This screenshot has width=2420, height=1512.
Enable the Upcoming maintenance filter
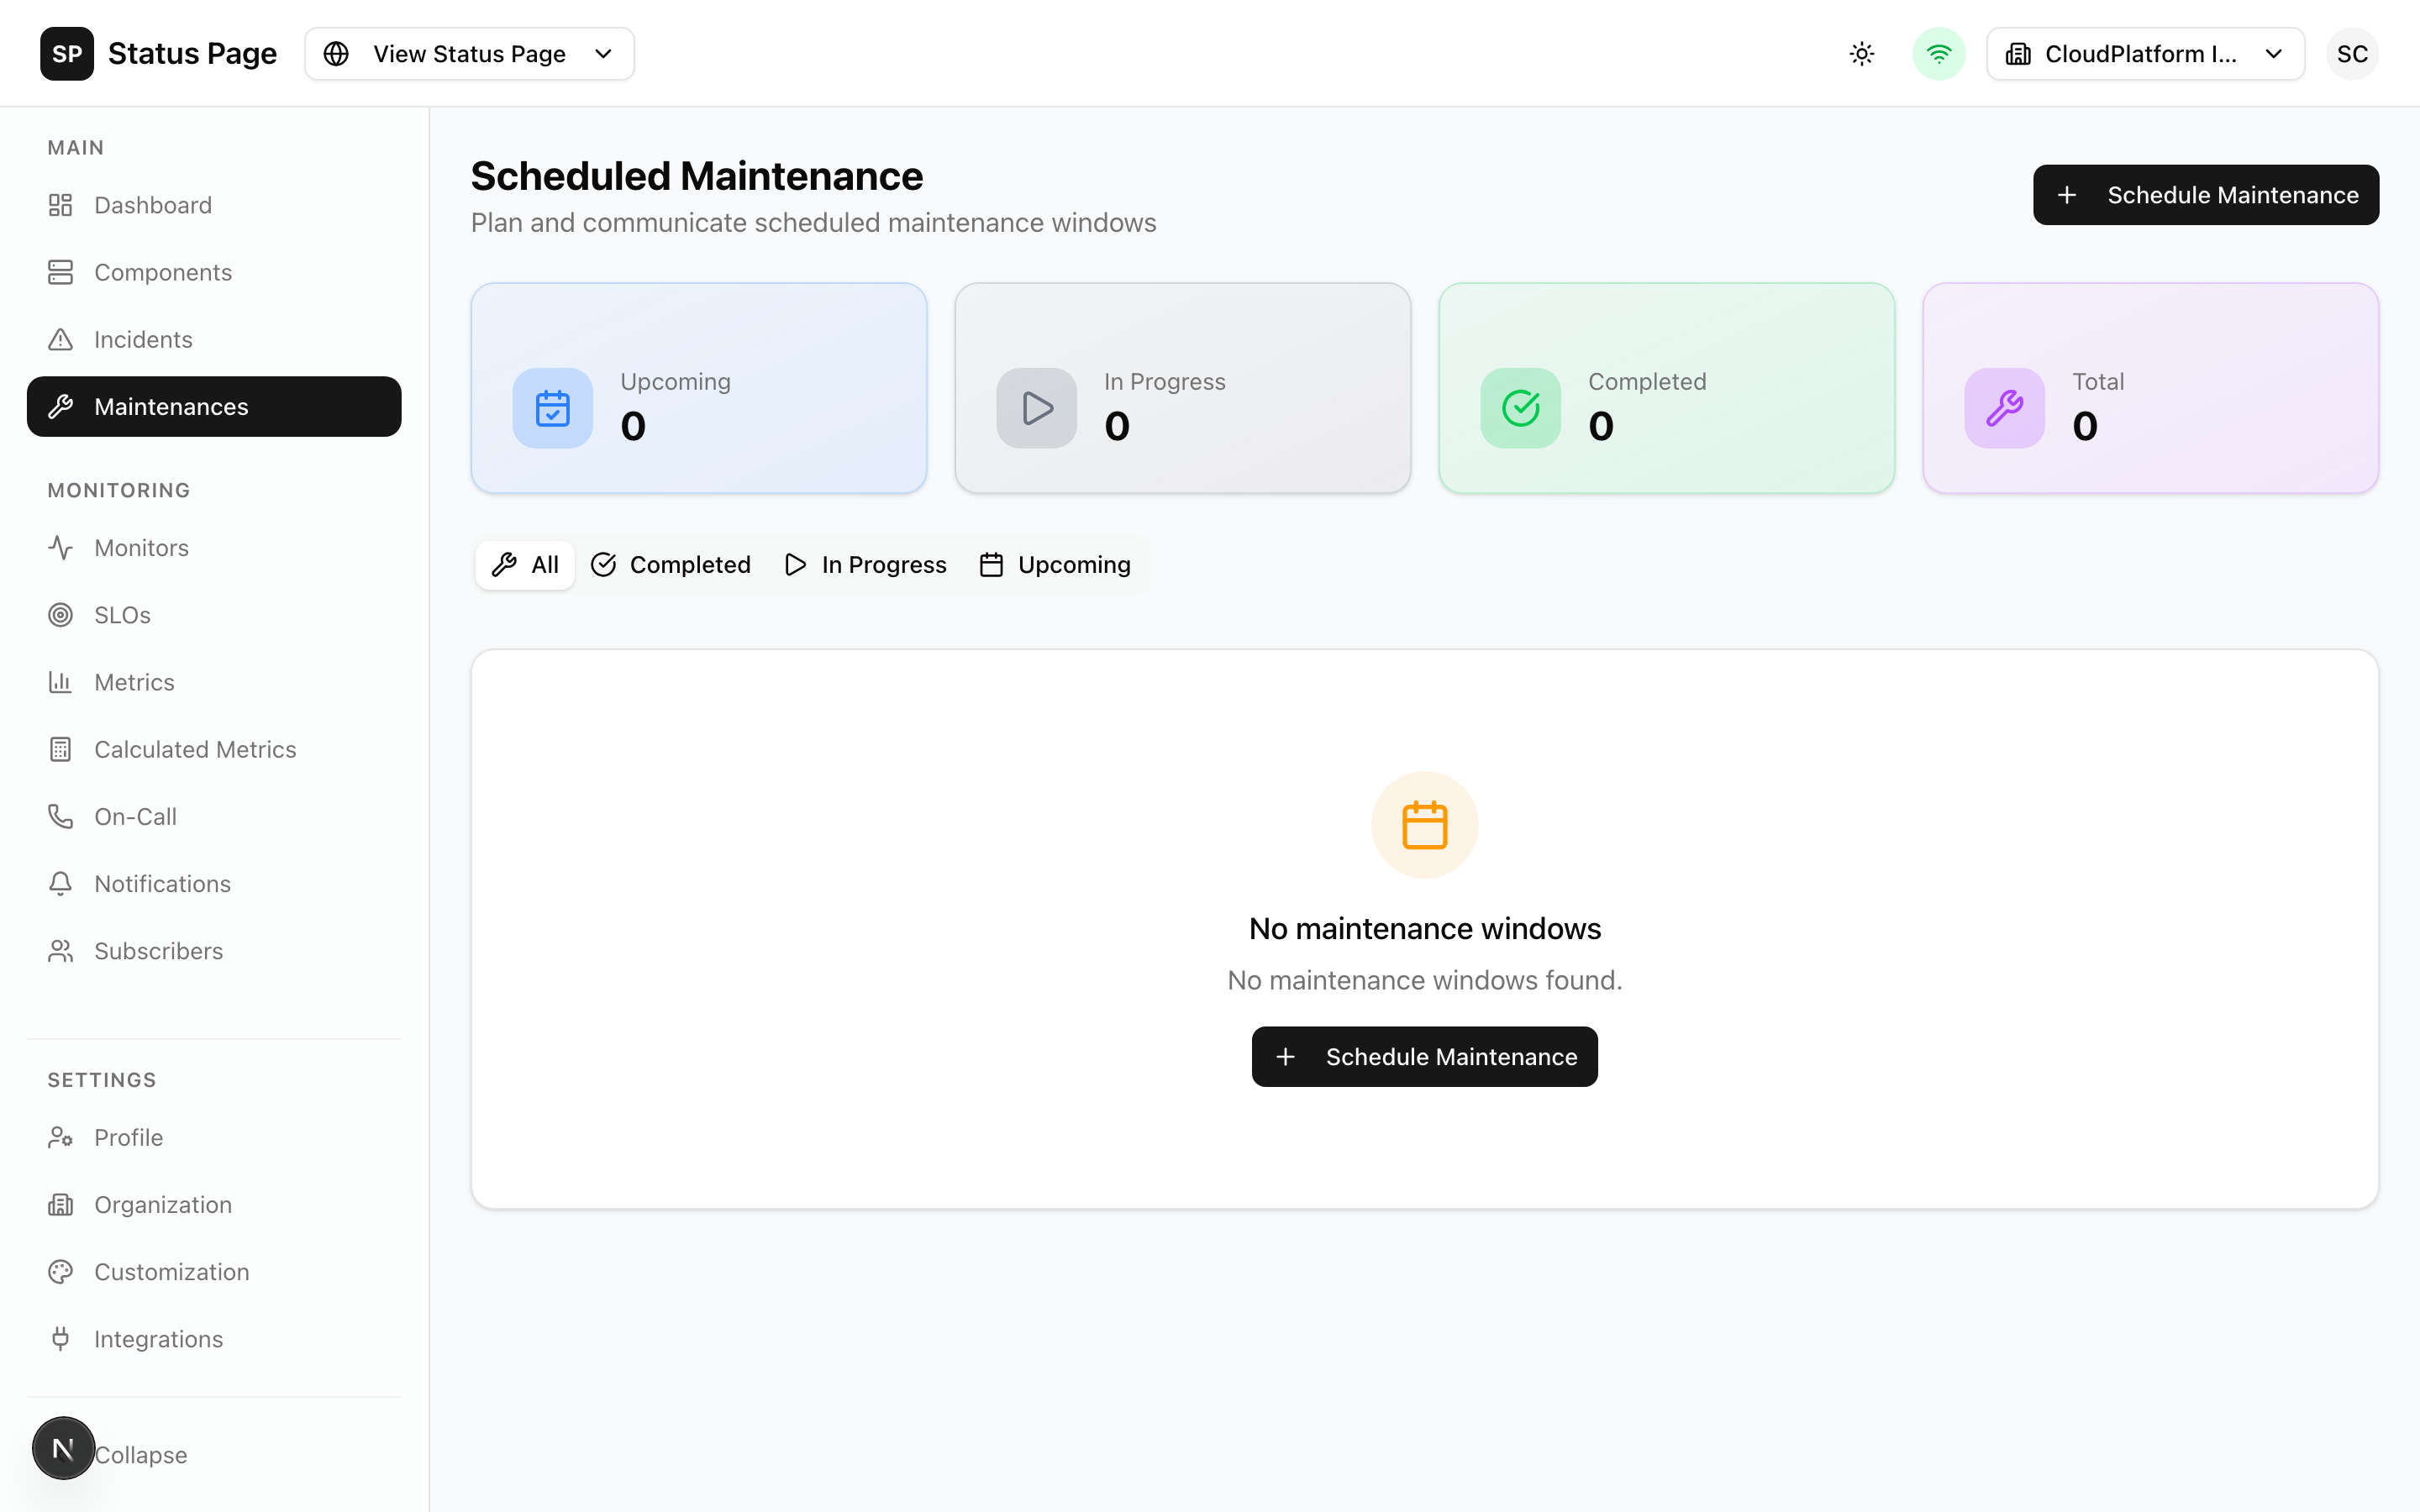click(1055, 564)
